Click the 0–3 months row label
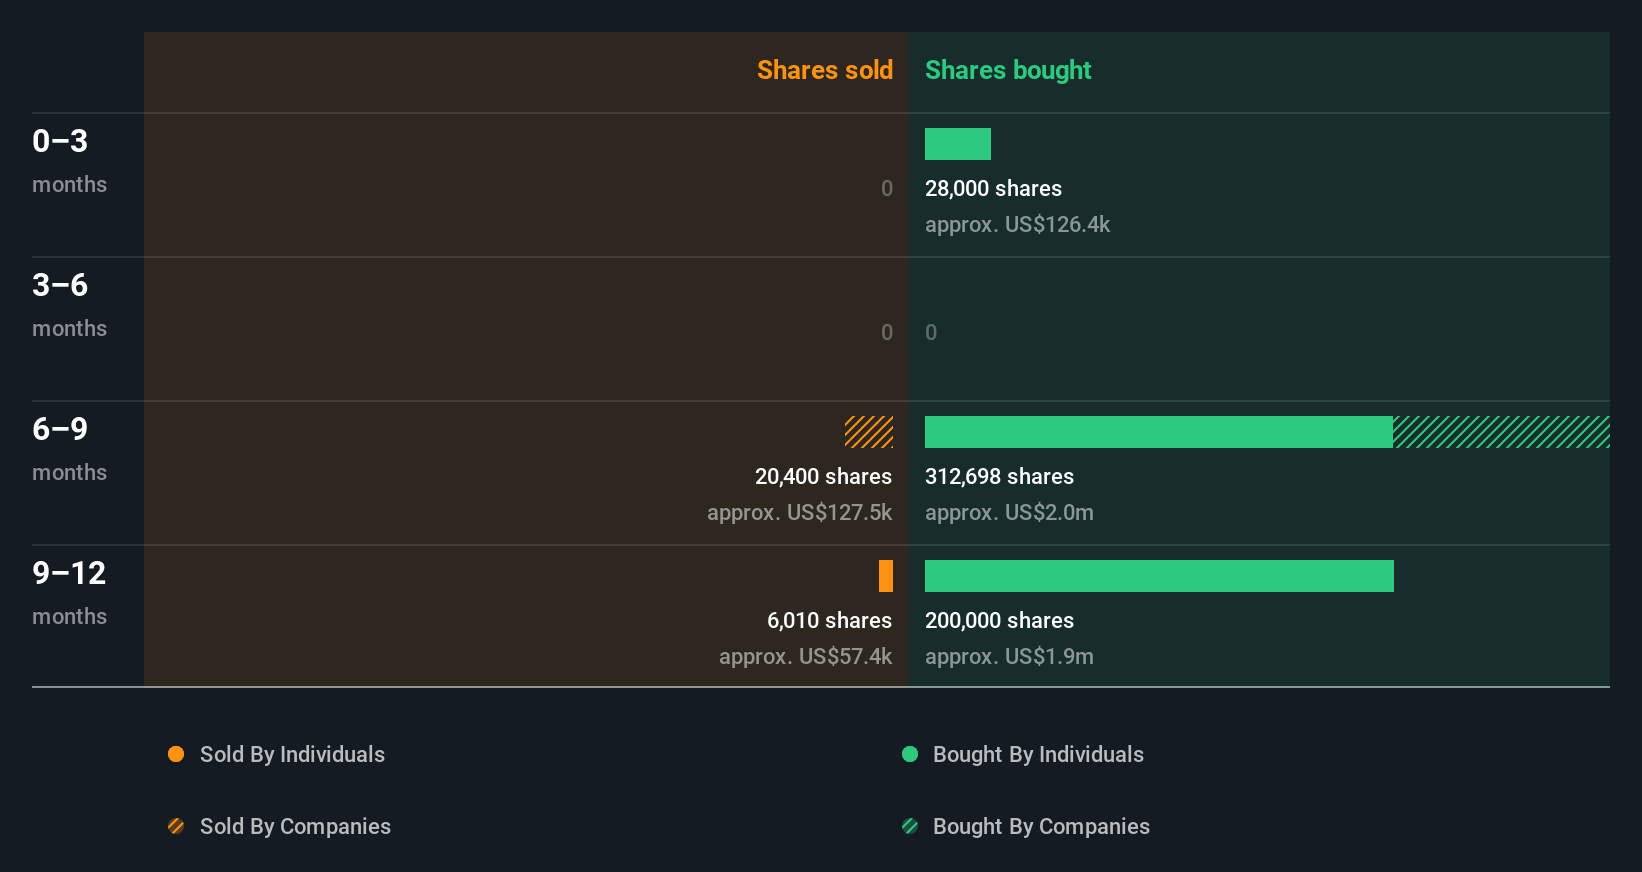Screen dimensions: 1642x872 click(69, 160)
